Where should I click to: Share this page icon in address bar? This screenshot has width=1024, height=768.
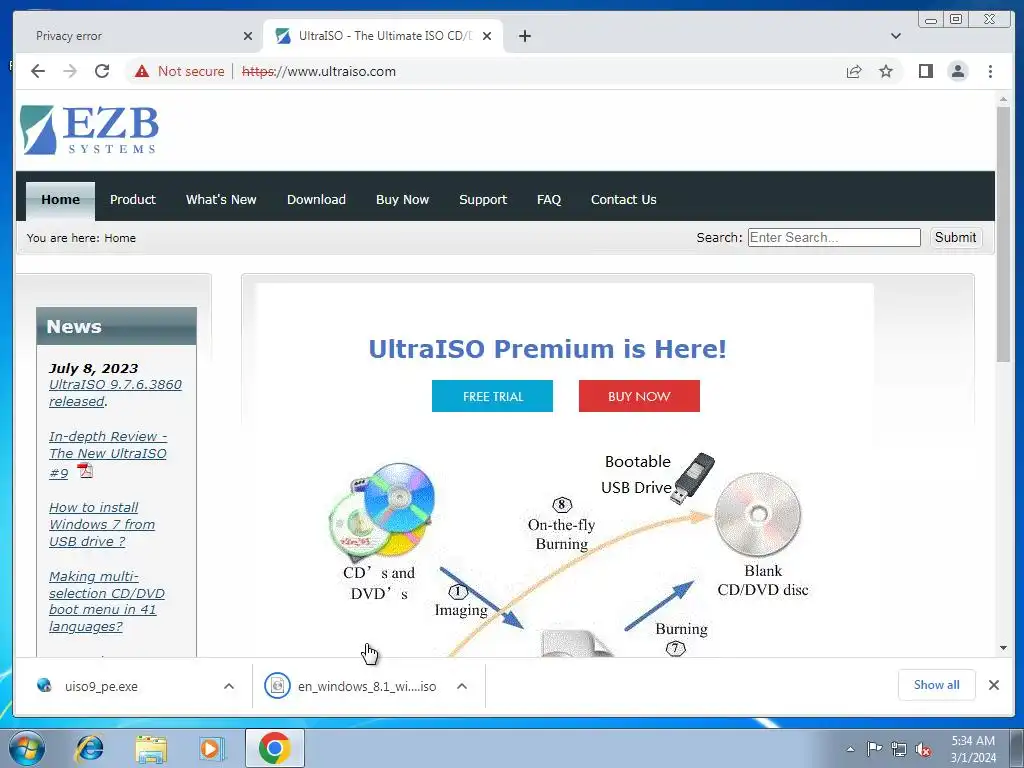854,71
